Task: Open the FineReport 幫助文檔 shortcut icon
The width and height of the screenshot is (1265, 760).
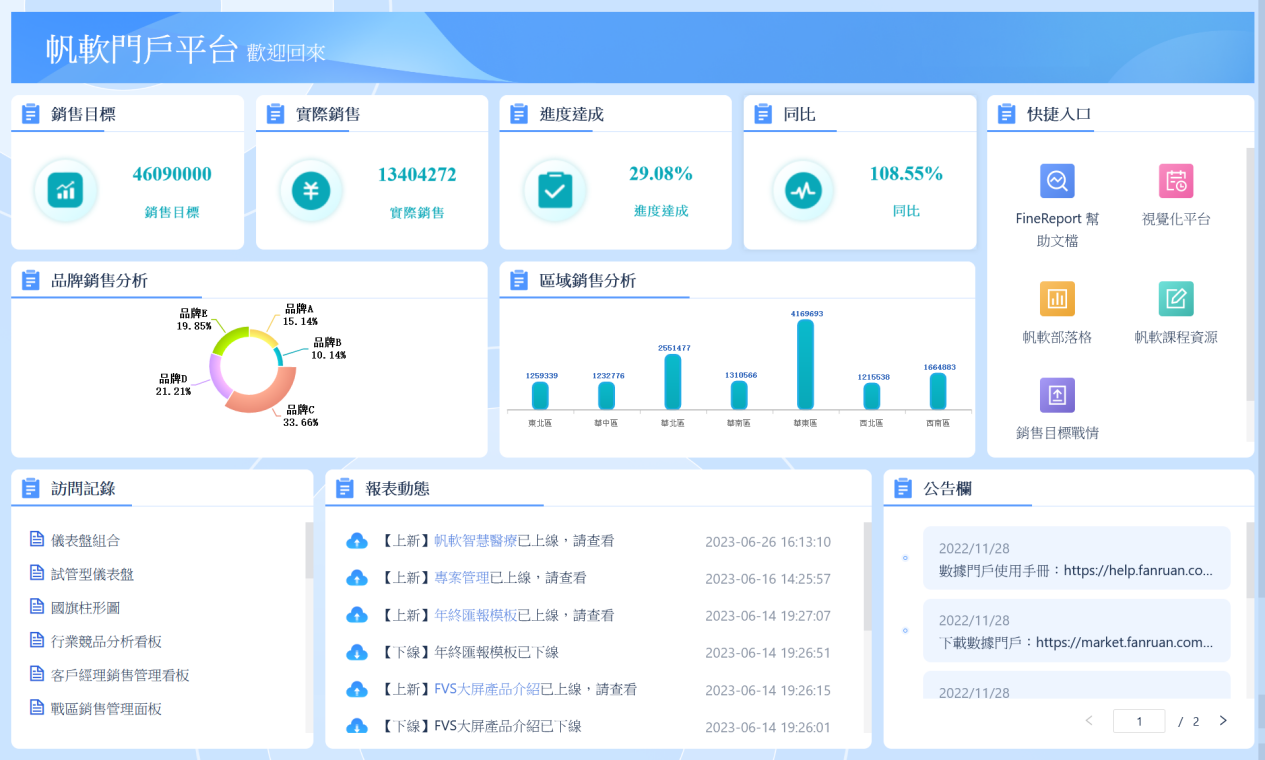Action: 1057,181
